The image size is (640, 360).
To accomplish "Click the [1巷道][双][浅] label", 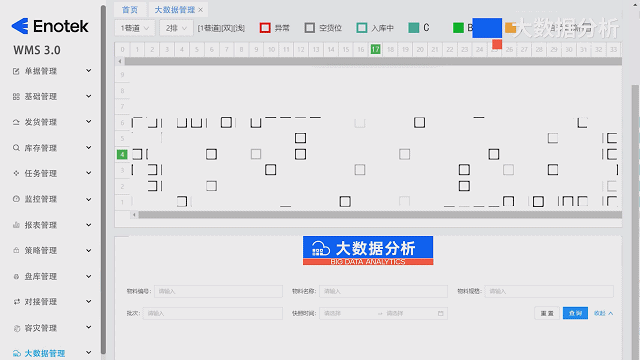I will [221, 28].
